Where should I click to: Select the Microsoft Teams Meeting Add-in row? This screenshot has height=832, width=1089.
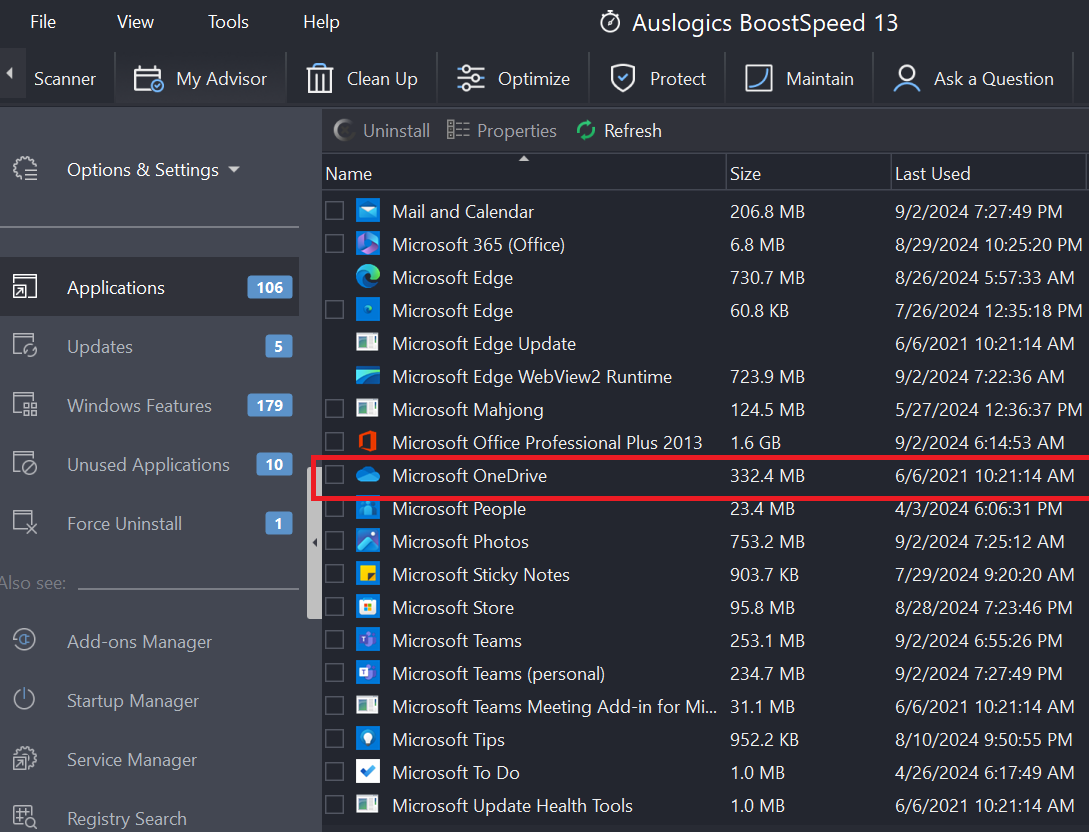[x=705, y=706]
